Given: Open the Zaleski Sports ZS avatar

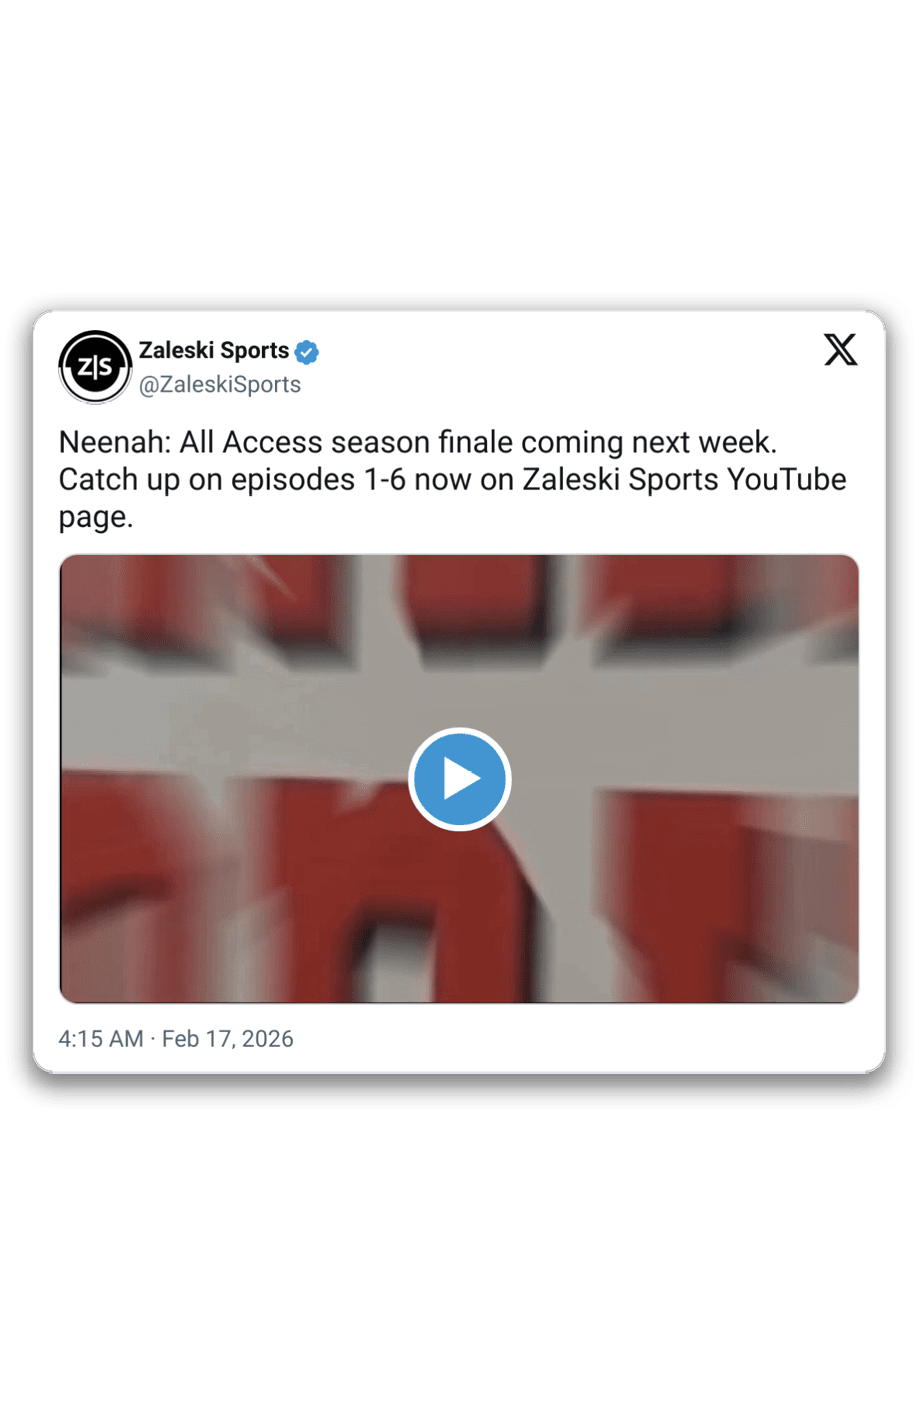Looking at the screenshot, I should pos(95,367).
